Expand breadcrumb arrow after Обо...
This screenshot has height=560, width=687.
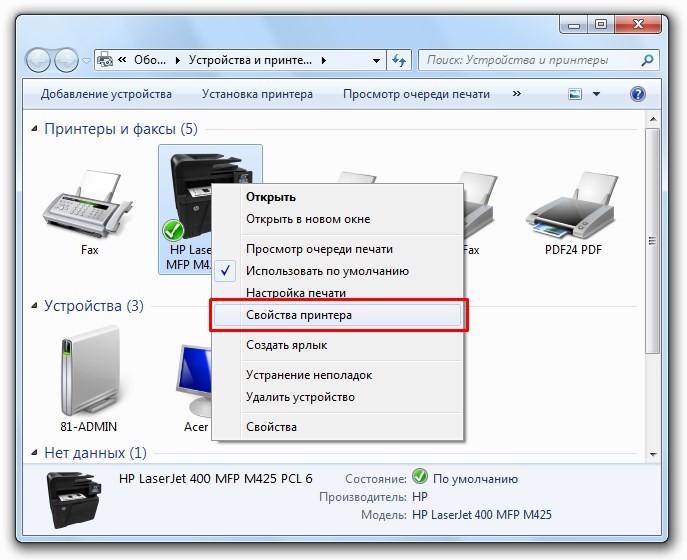(x=177, y=60)
